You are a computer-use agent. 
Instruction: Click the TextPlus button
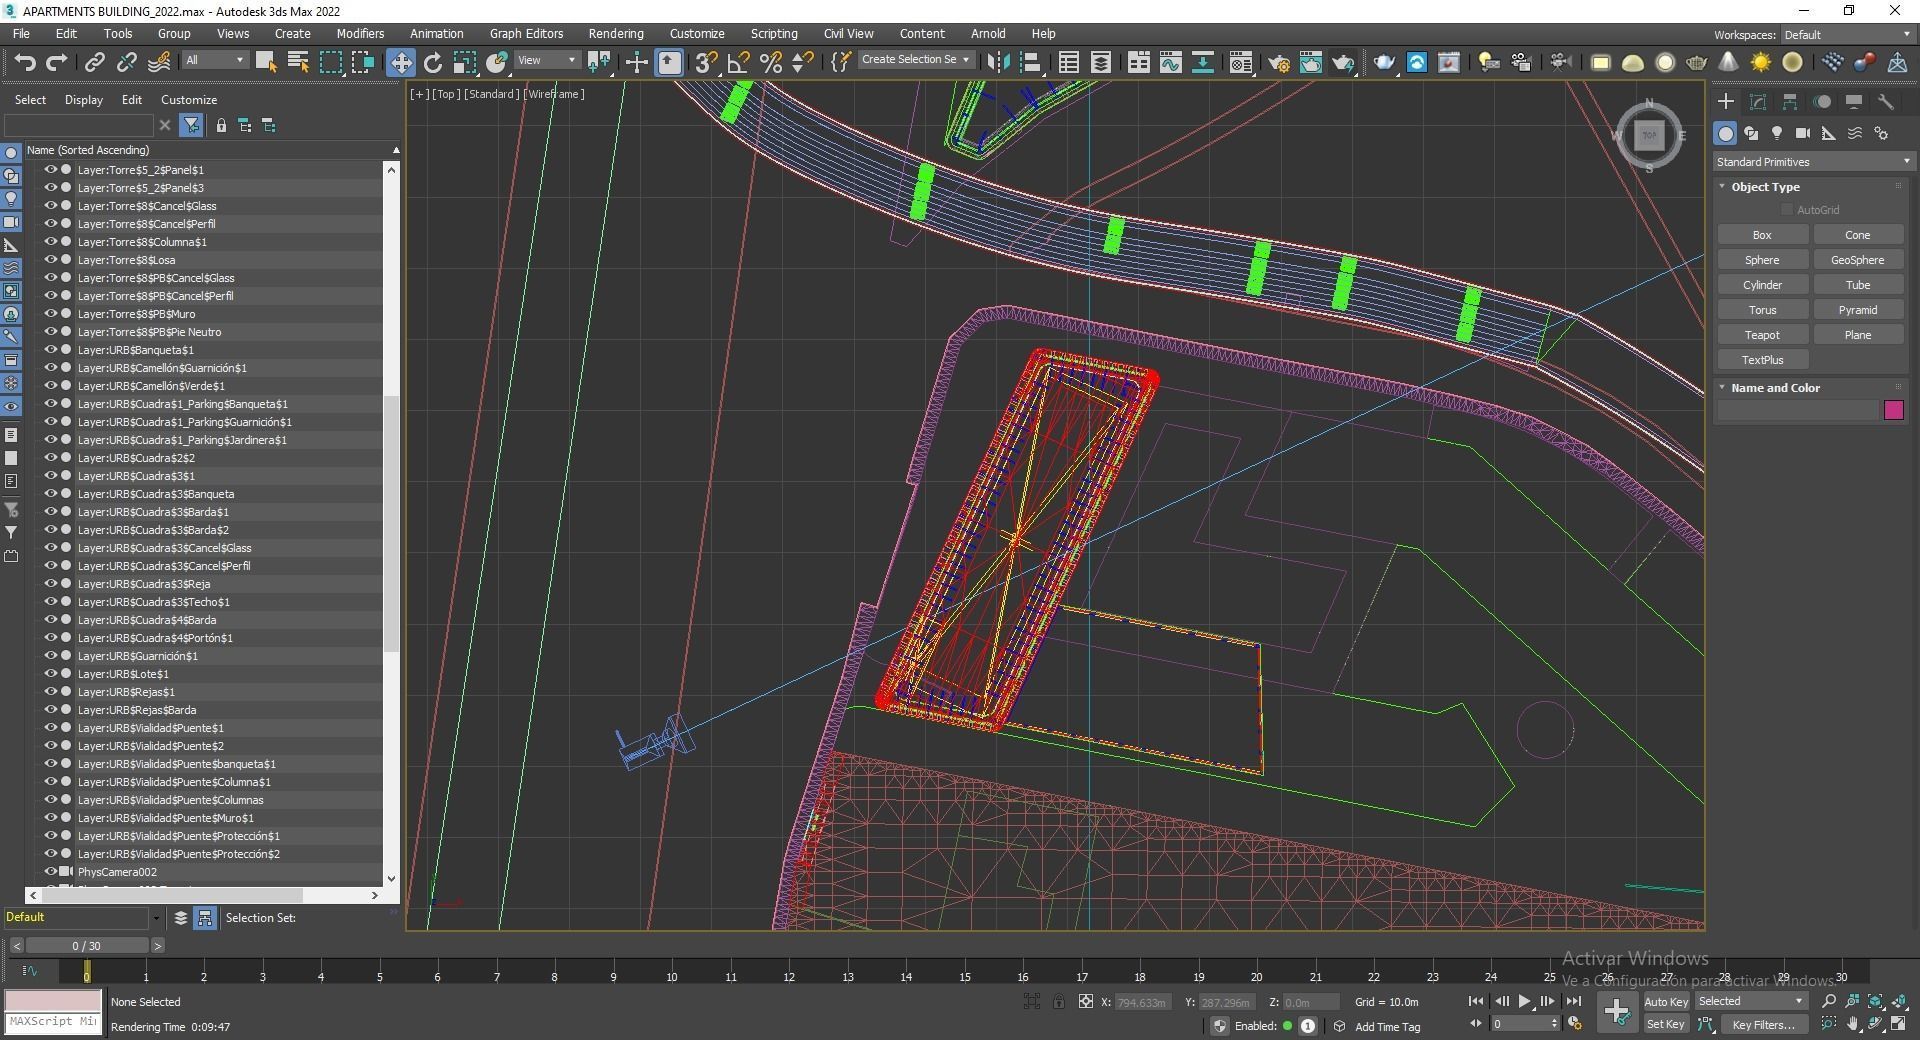pyautogui.click(x=1762, y=360)
